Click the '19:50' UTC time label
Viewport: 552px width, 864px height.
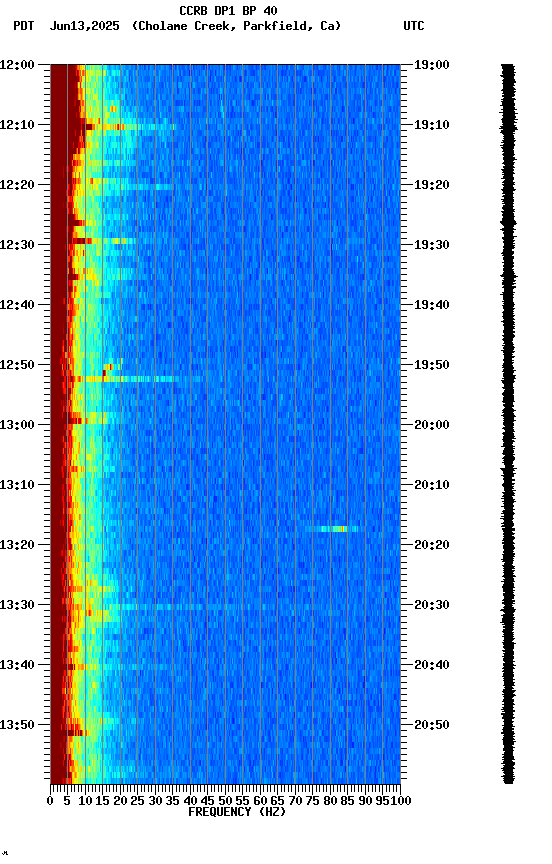point(431,365)
